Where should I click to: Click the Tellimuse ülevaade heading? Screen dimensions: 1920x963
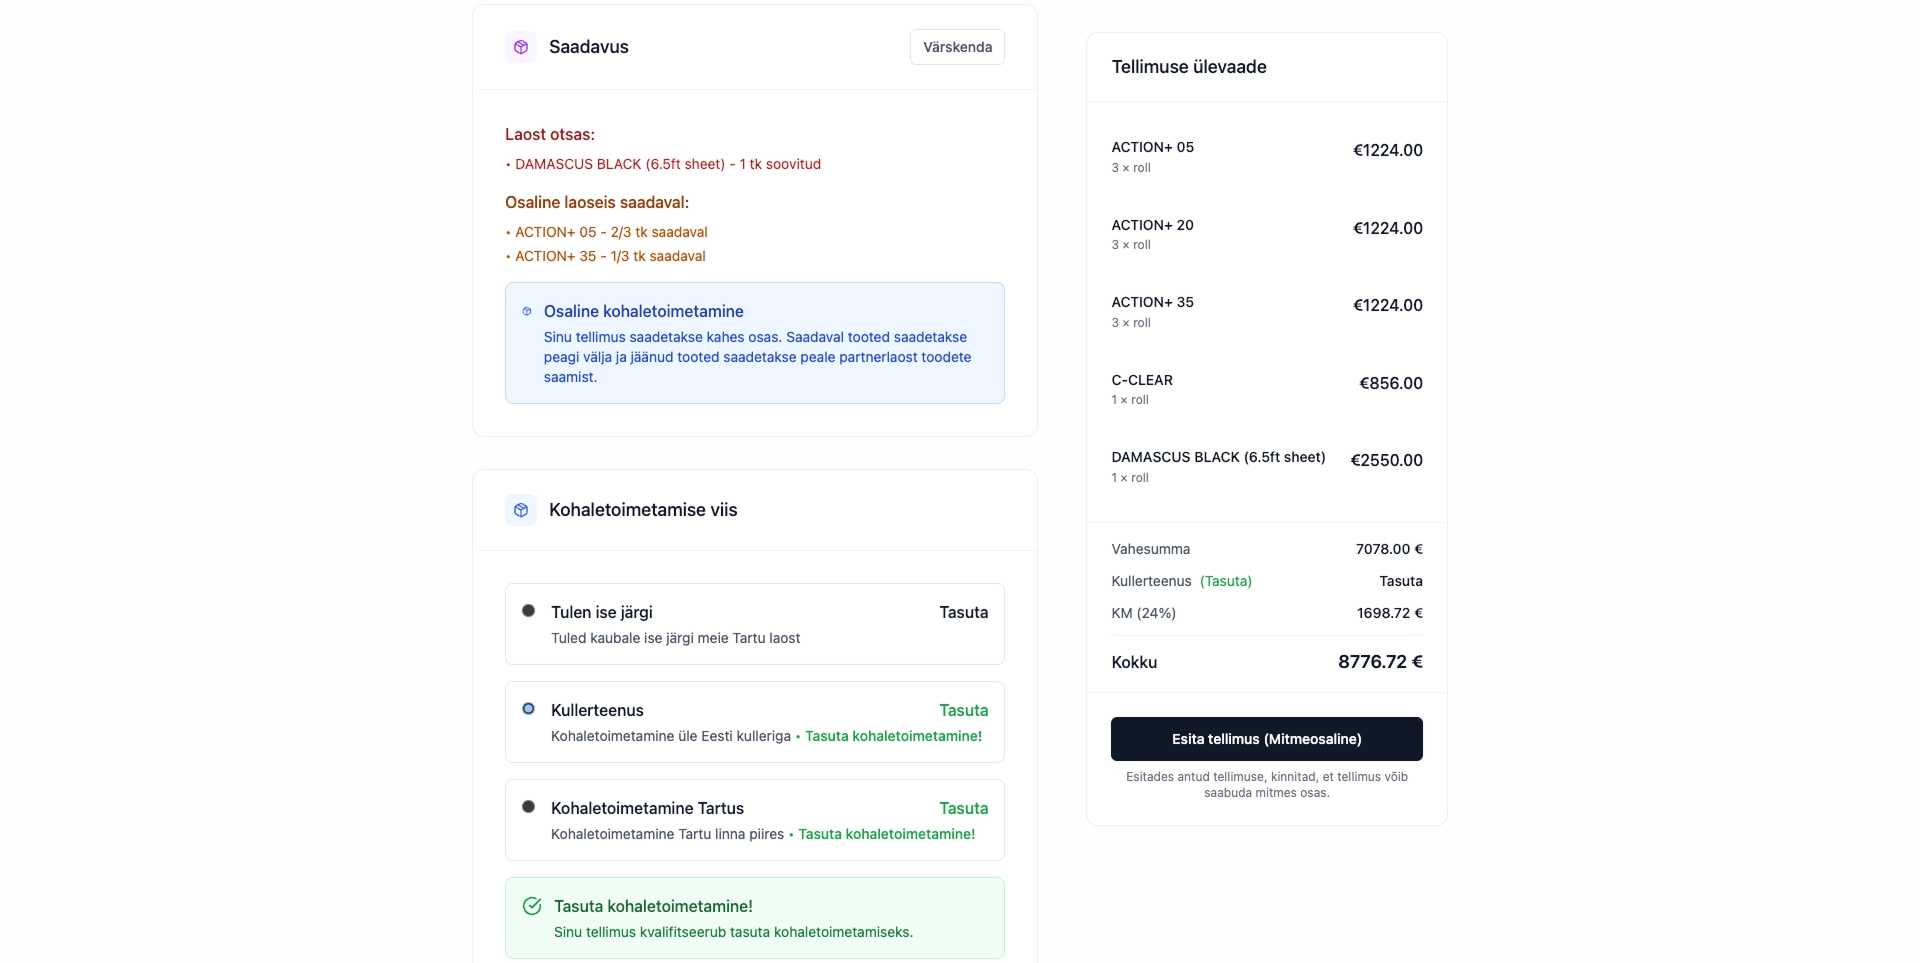(x=1189, y=67)
